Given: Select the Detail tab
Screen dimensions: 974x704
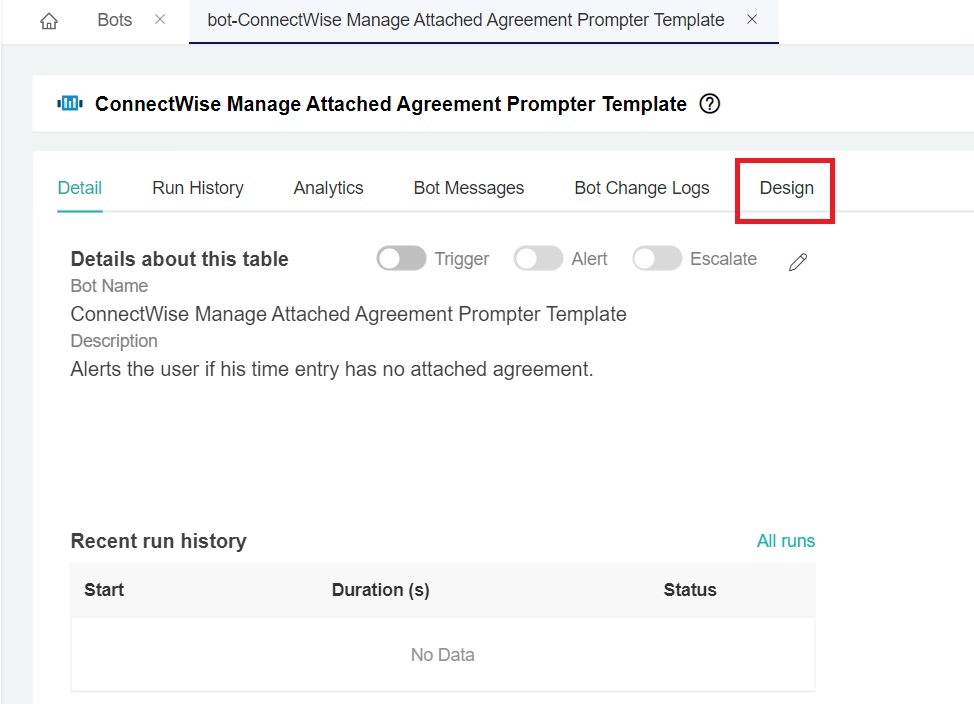Looking at the screenshot, I should click(80, 188).
